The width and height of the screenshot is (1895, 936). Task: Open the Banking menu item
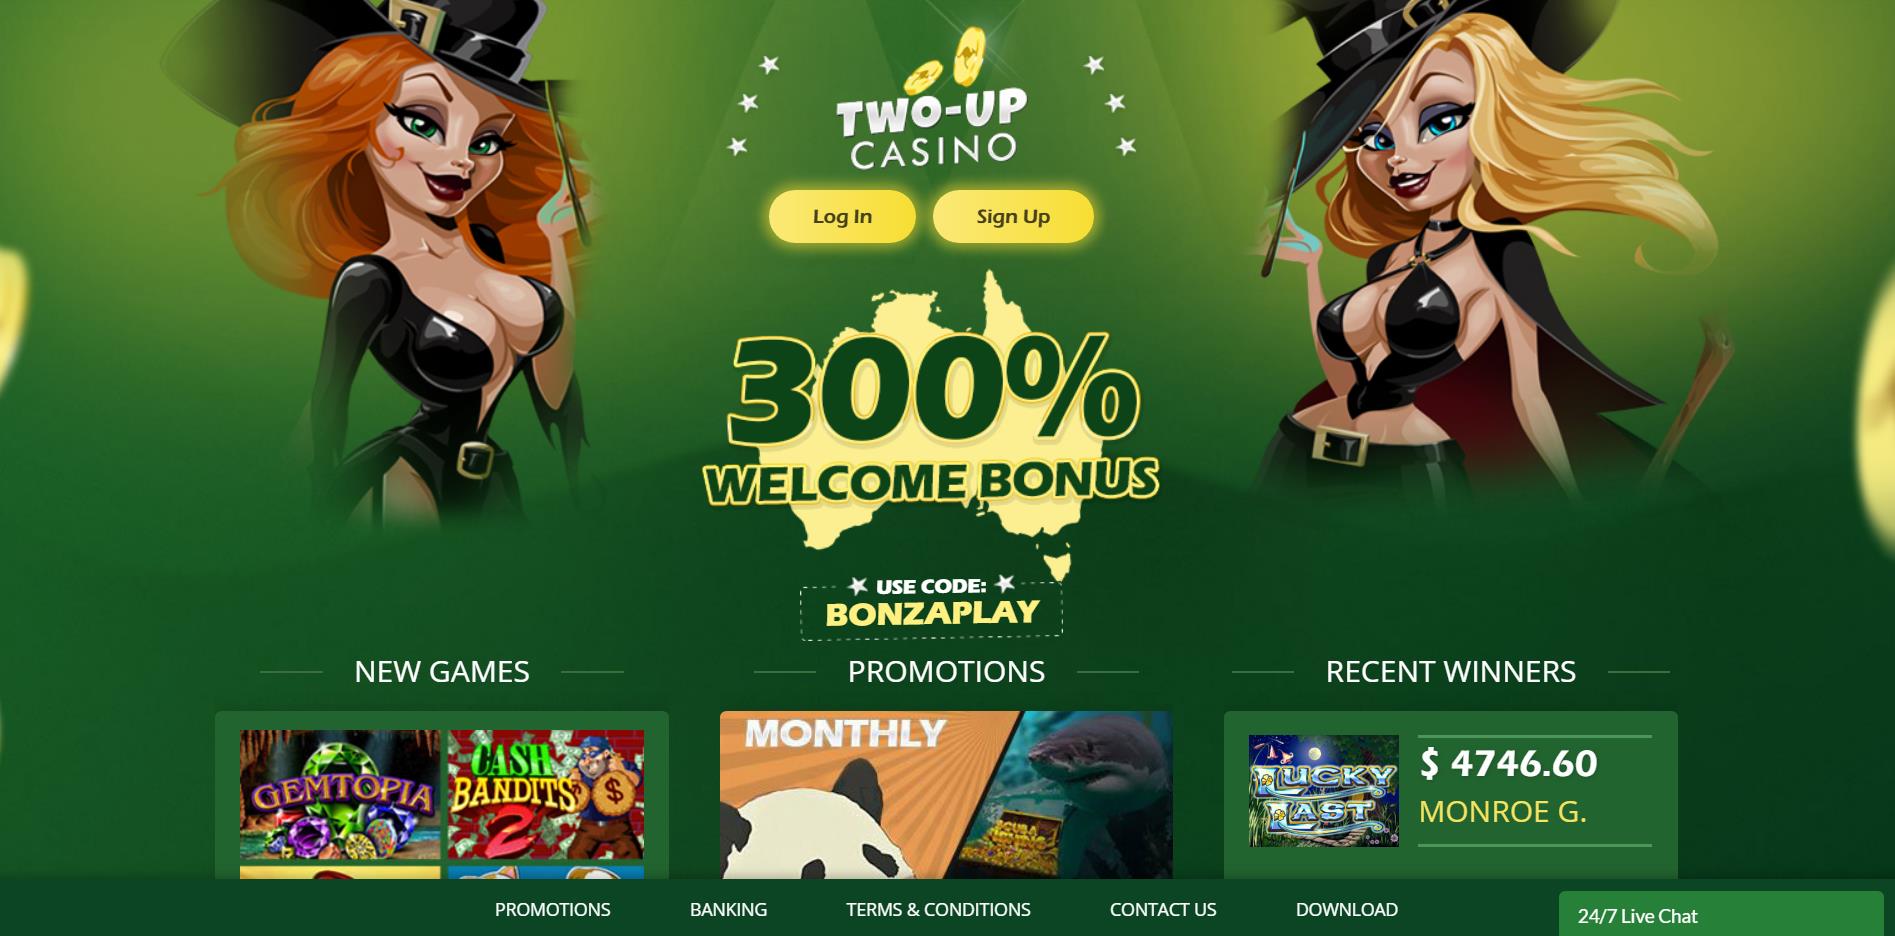728,910
